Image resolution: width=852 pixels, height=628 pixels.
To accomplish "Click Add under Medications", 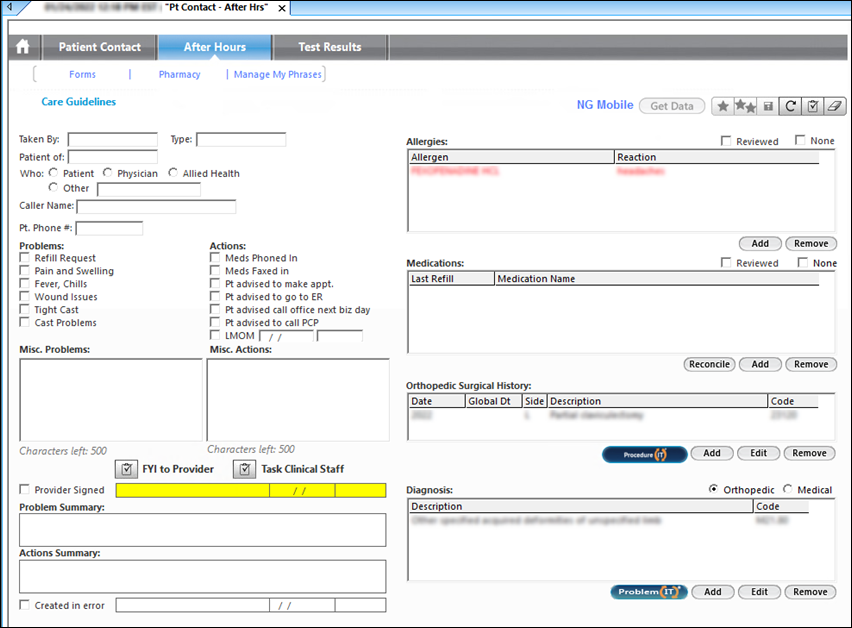I will pos(760,364).
